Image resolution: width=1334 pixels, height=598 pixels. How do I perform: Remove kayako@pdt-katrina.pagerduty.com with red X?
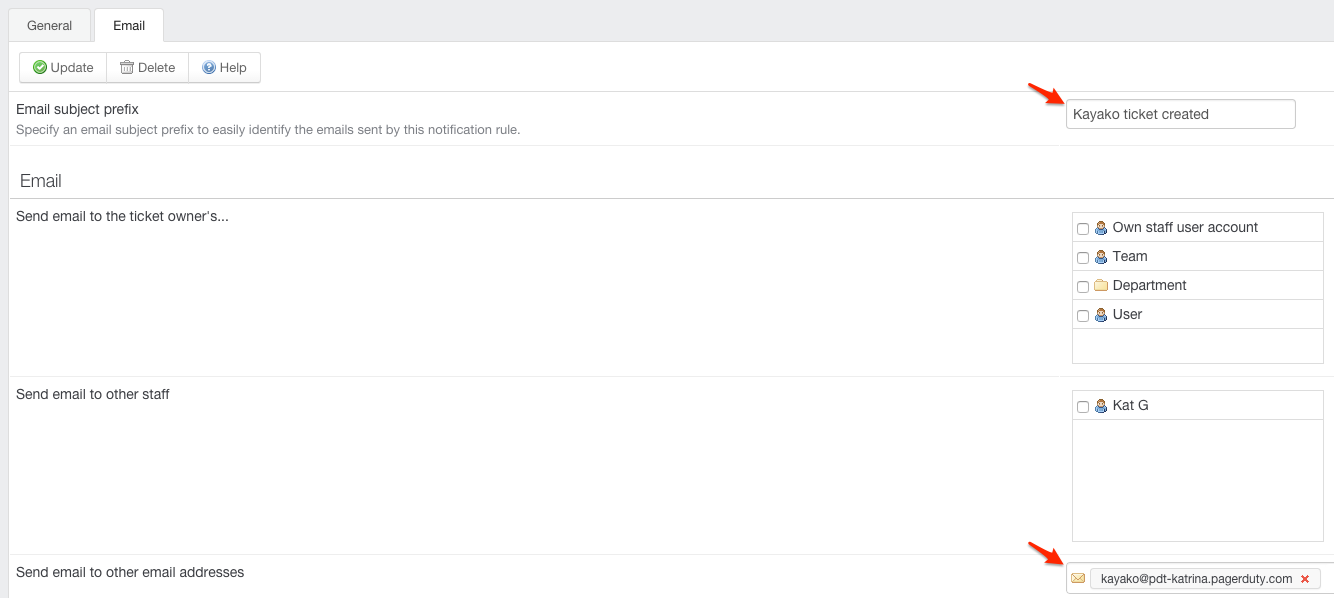point(1305,579)
